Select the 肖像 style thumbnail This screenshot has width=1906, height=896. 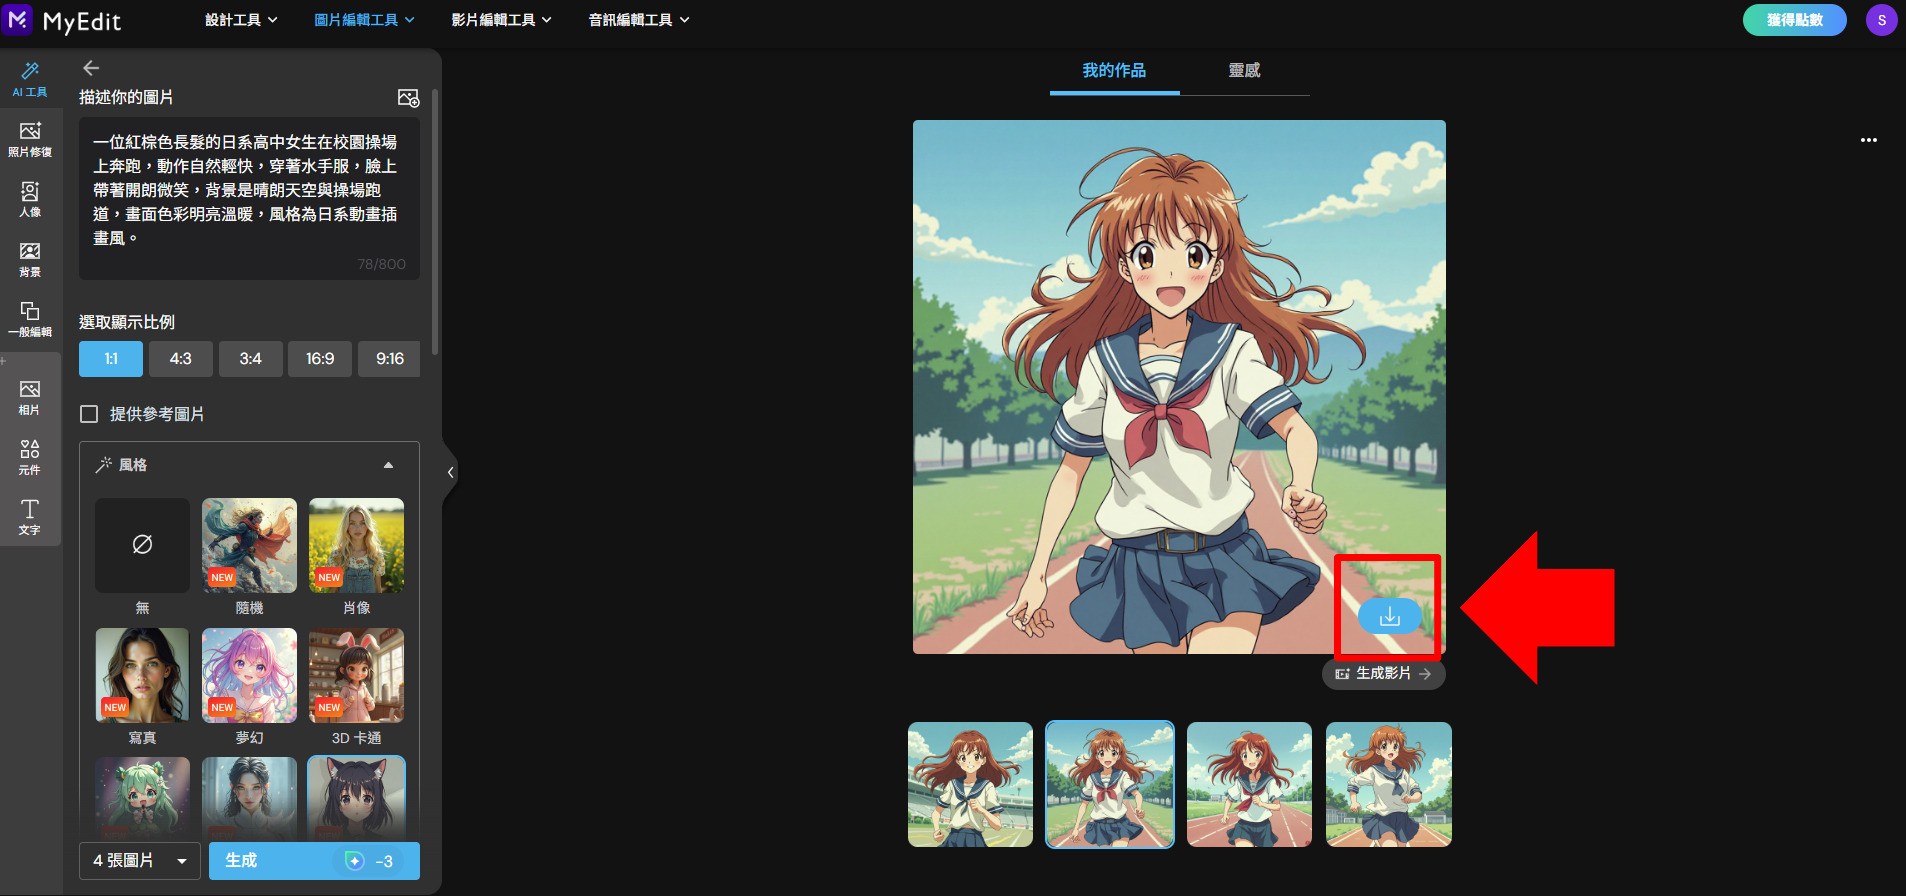coord(356,545)
